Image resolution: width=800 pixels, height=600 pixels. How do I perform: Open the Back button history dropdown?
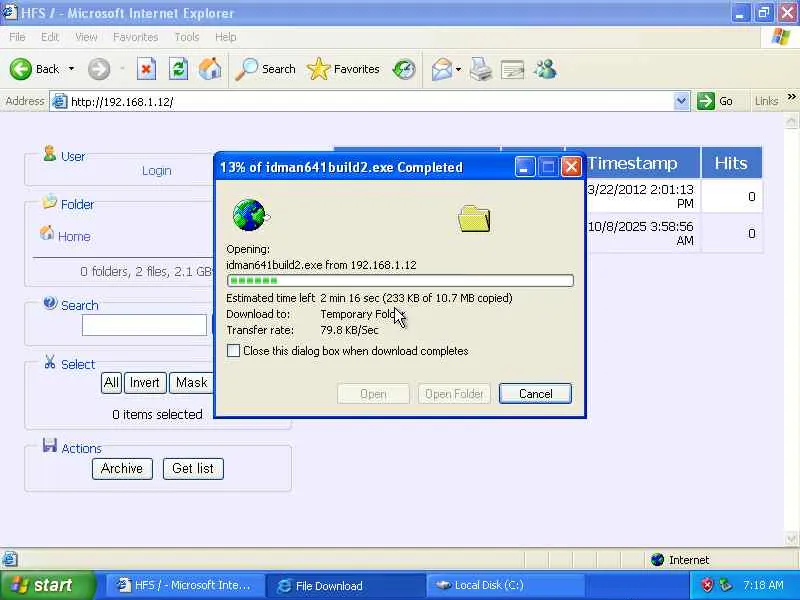click(x=71, y=69)
